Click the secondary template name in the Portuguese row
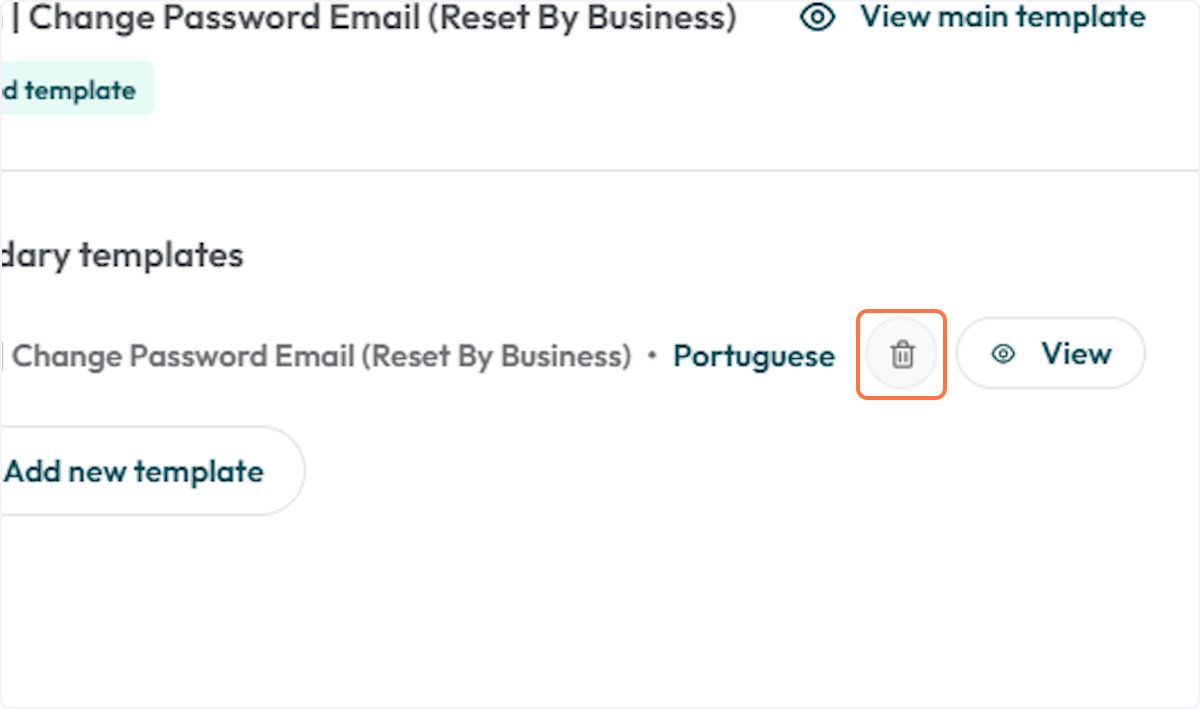The width and height of the screenshot is (1200, 709). [320, 356]
